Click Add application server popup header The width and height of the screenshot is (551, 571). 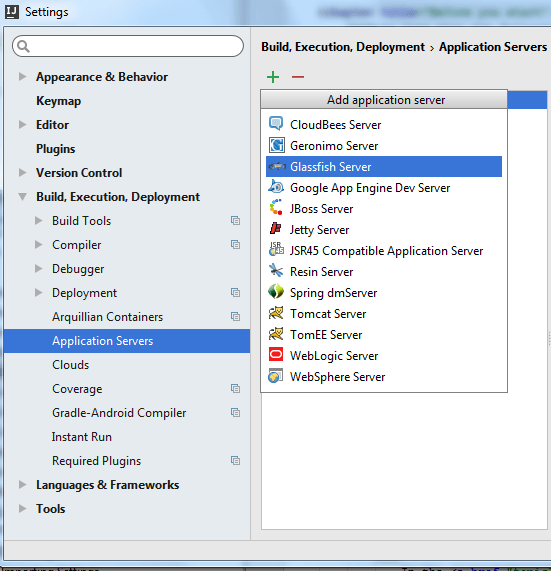coord(384,99)
